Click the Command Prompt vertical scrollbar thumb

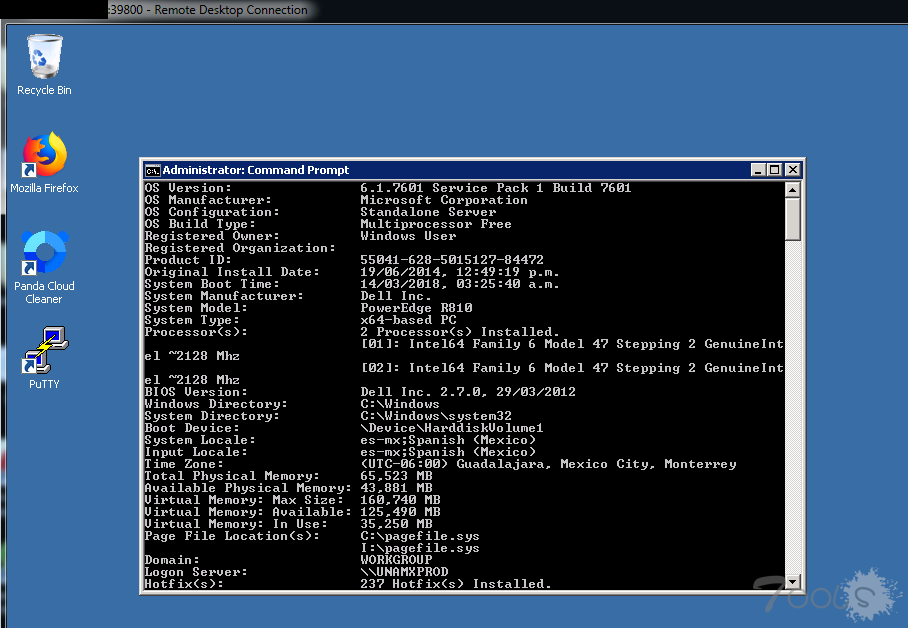point(792,218)
